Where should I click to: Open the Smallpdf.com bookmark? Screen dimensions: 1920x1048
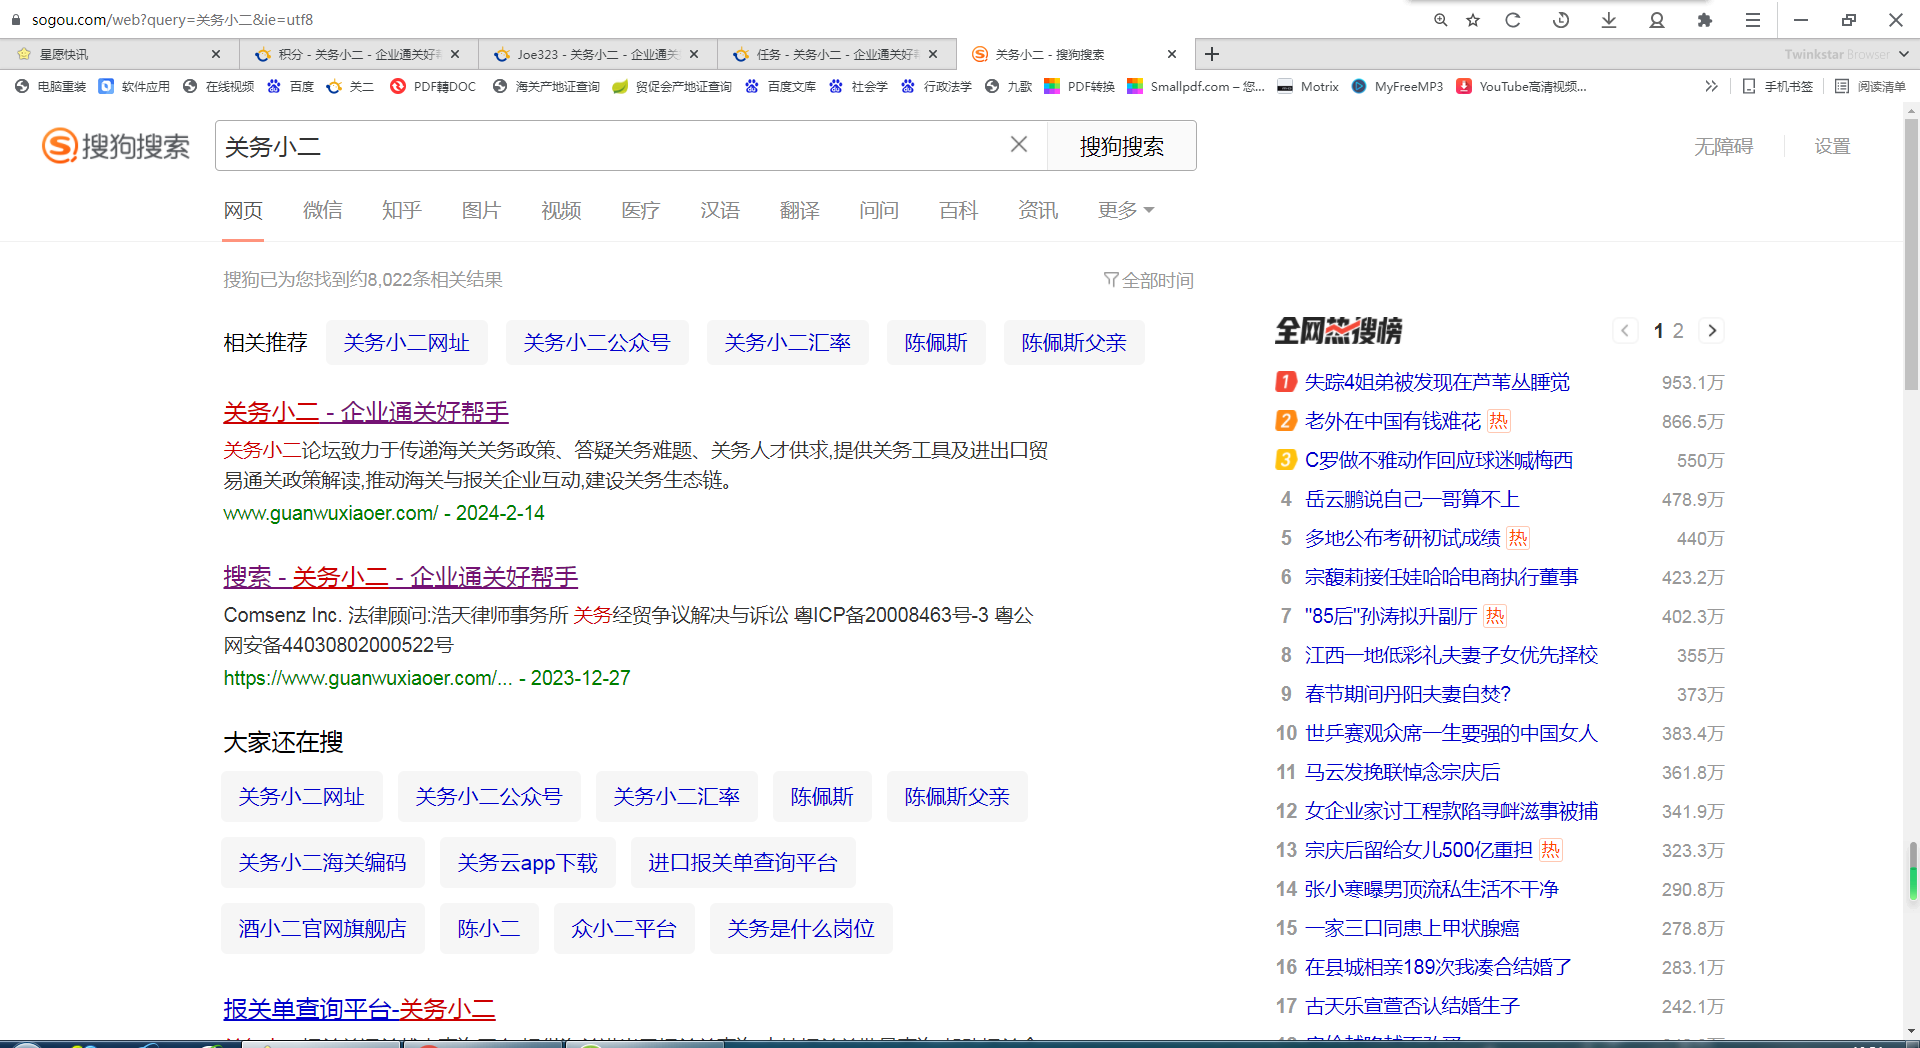pyautogui.click(x=1196, y=87)
